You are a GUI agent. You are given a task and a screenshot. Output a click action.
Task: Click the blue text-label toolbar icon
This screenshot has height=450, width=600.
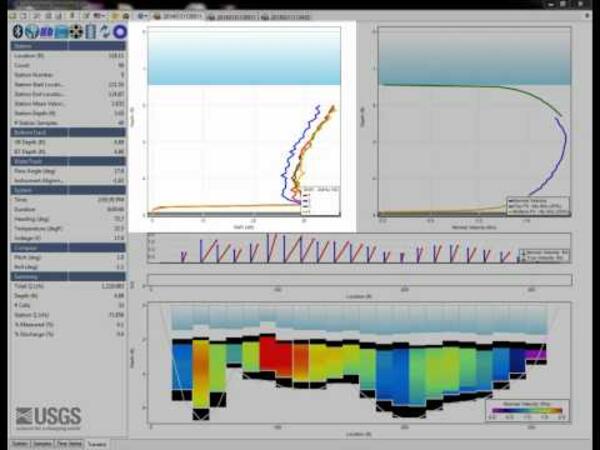click(x=47, y=32)
